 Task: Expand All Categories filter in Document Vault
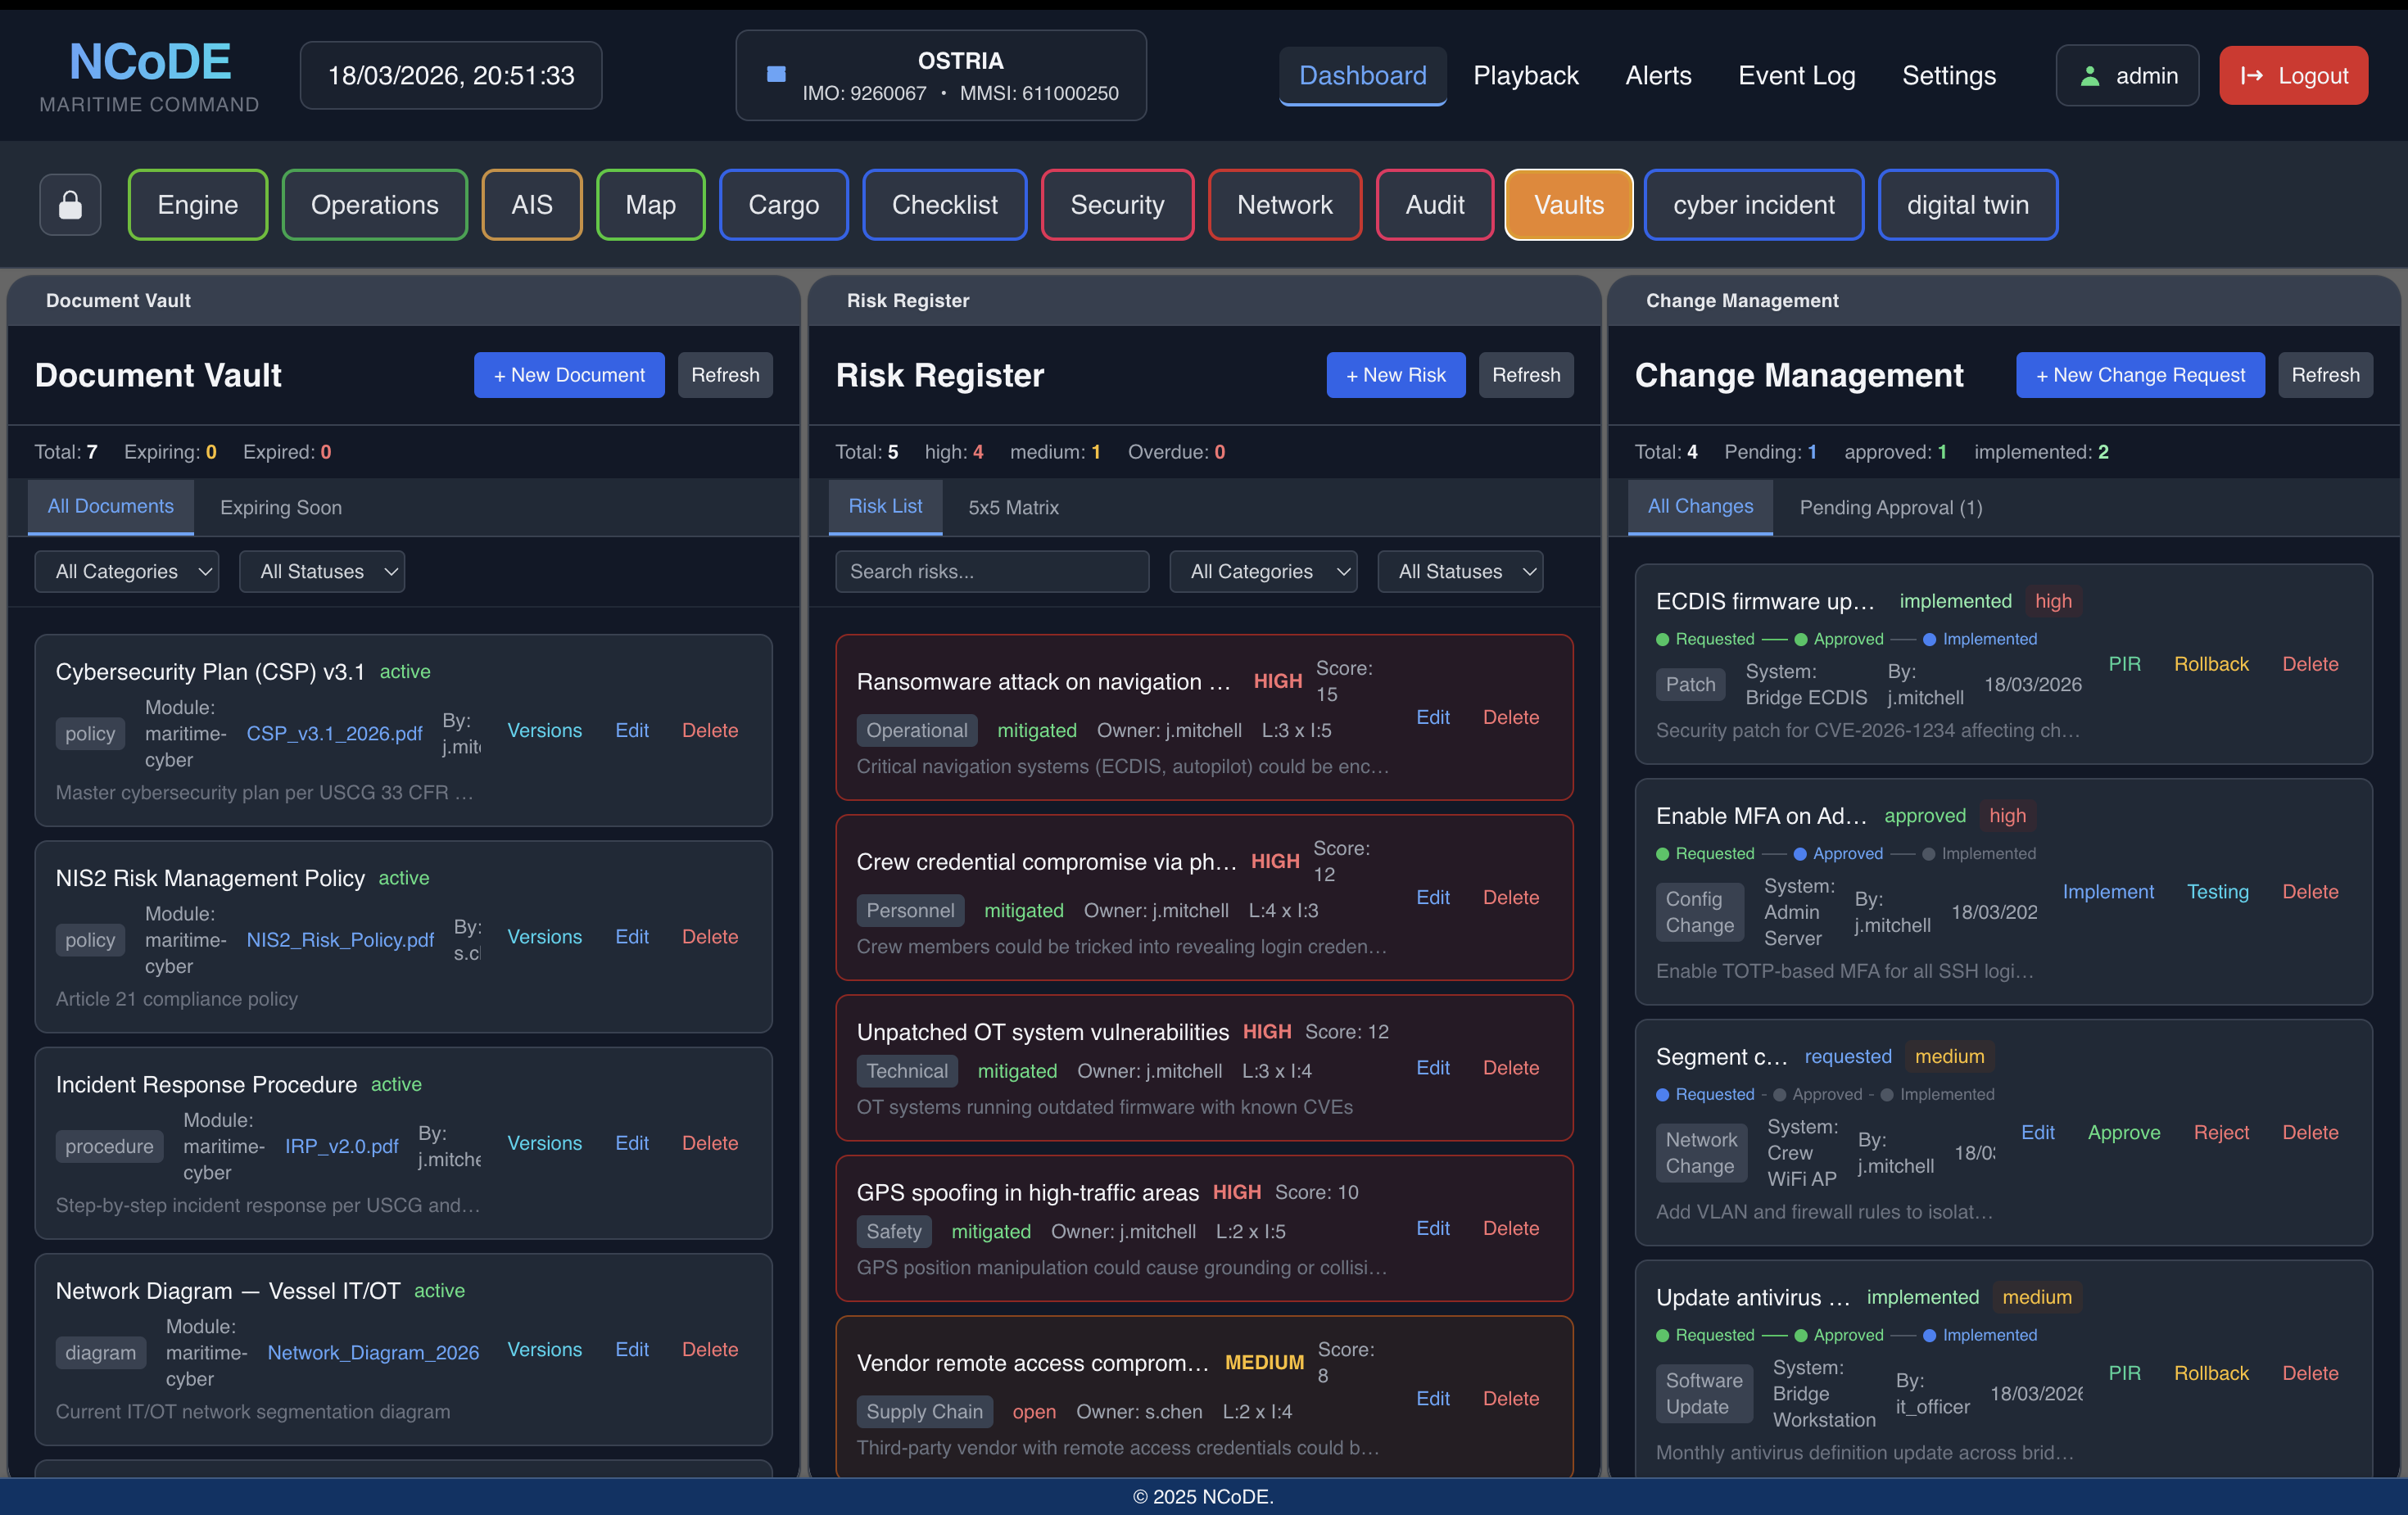tap(126, 571)
